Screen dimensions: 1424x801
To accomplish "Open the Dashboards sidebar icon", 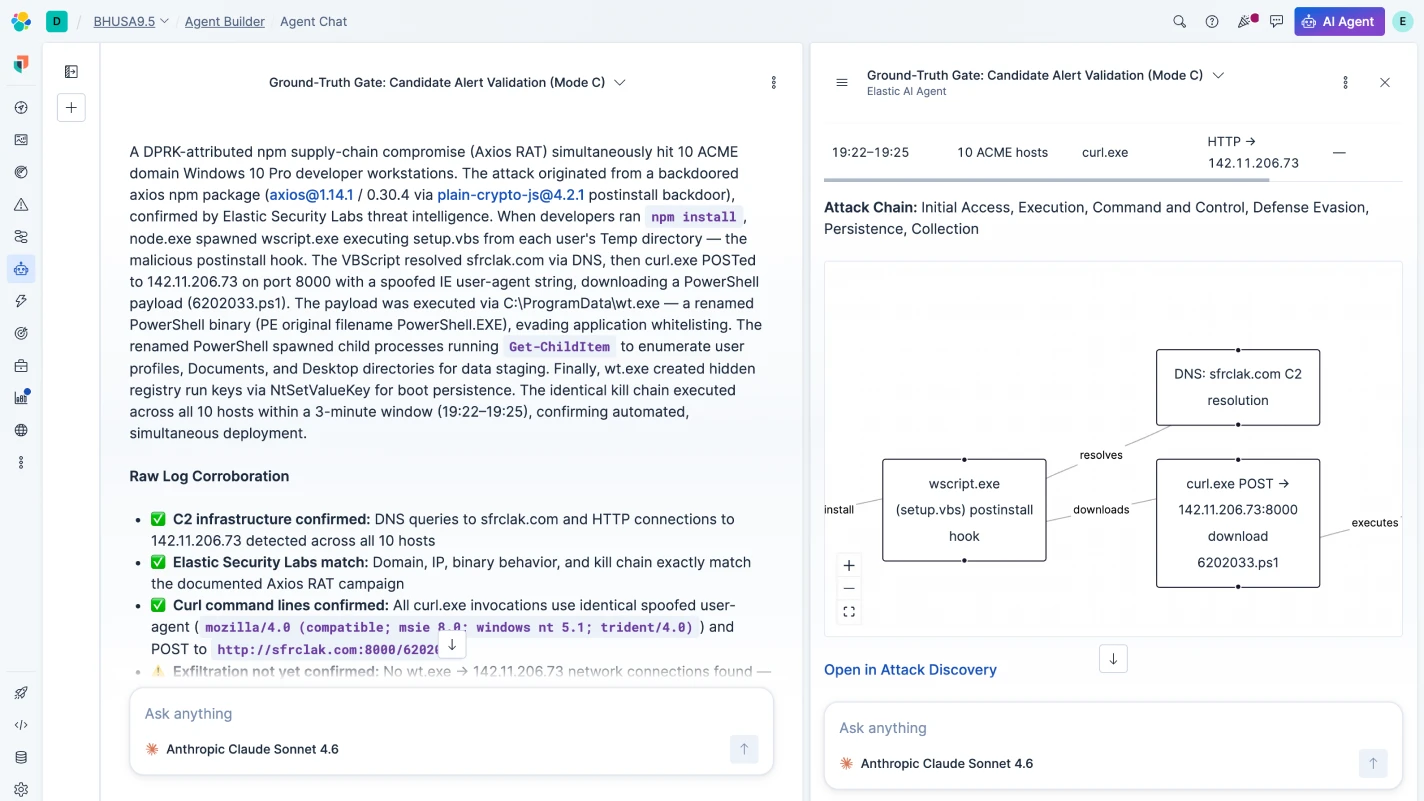I will click(x=21, y=140).
